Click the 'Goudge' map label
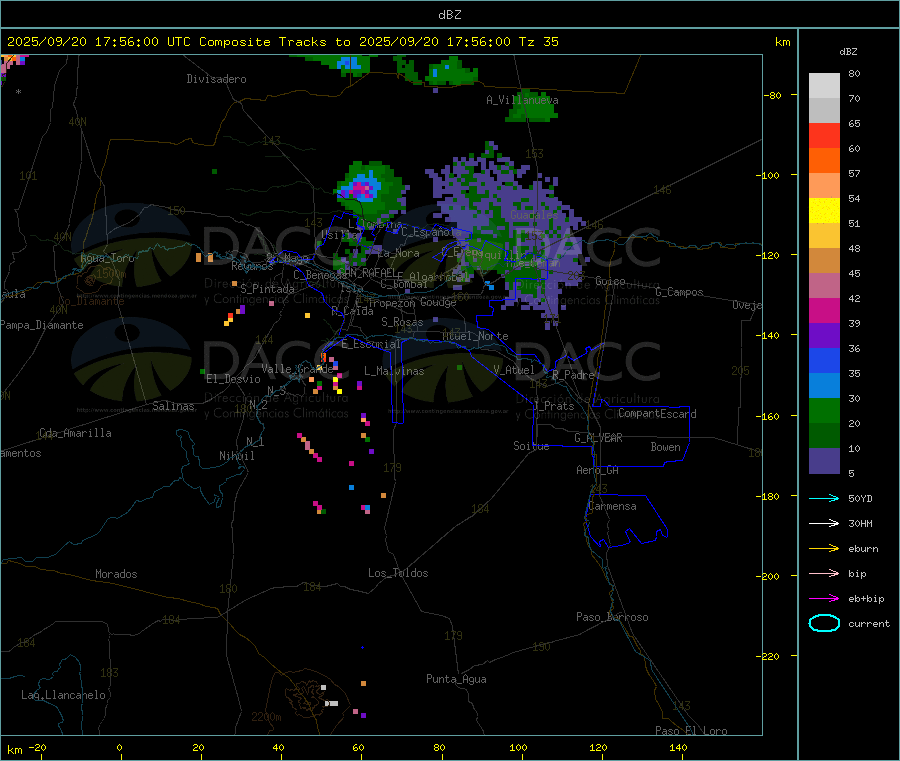The height and width of the screenshot is (761, 900). coord(438,302)
